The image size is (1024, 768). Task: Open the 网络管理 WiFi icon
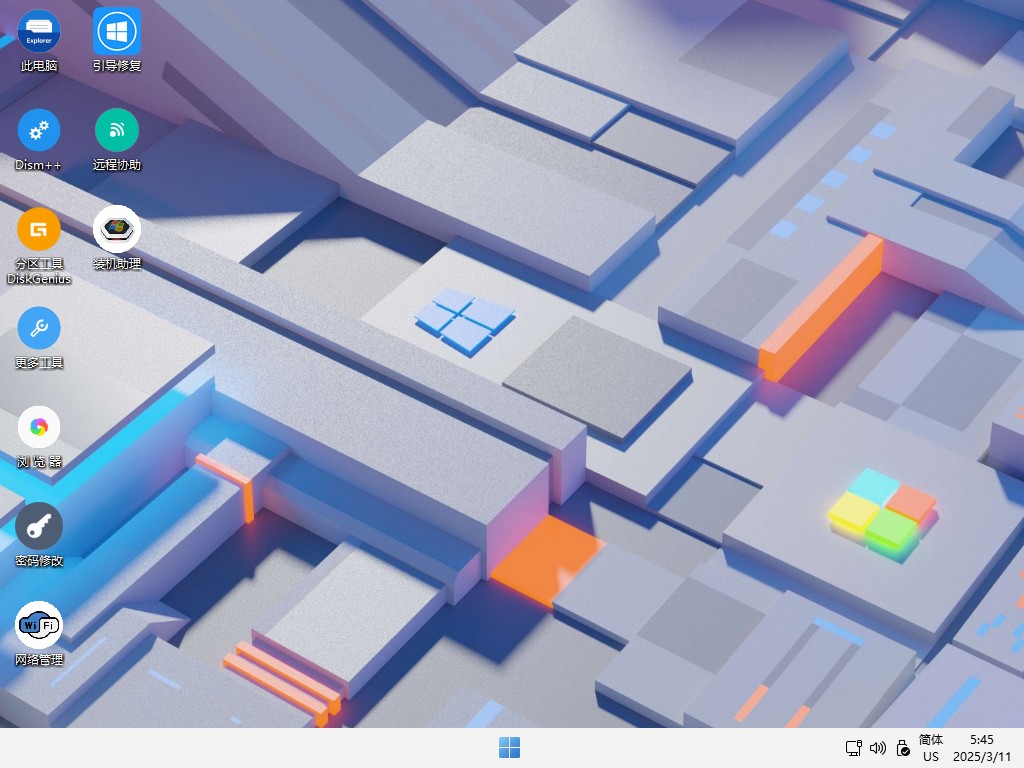(x=39, y=626)
